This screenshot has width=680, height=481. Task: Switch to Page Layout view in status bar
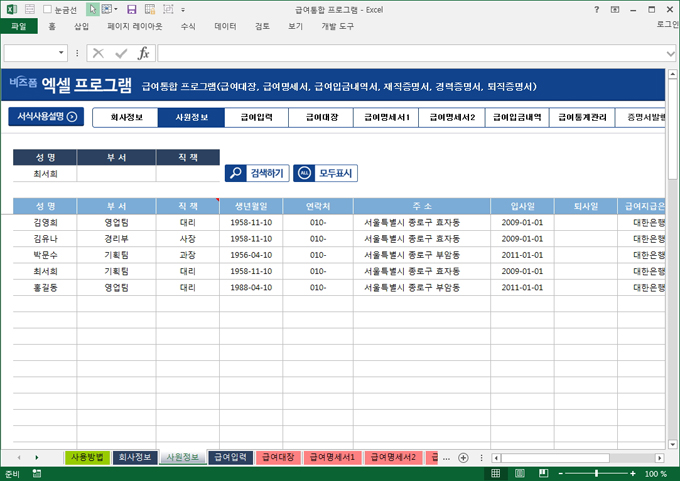coord(520,473)
